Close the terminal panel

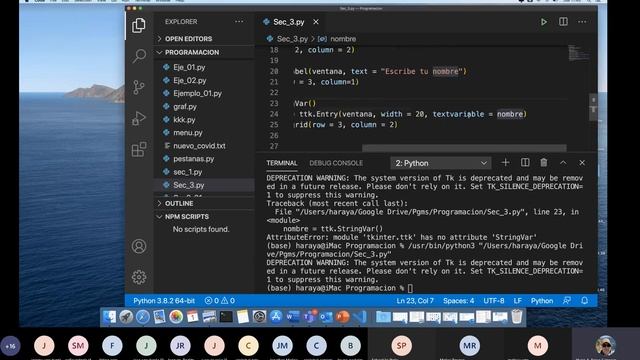582,162
